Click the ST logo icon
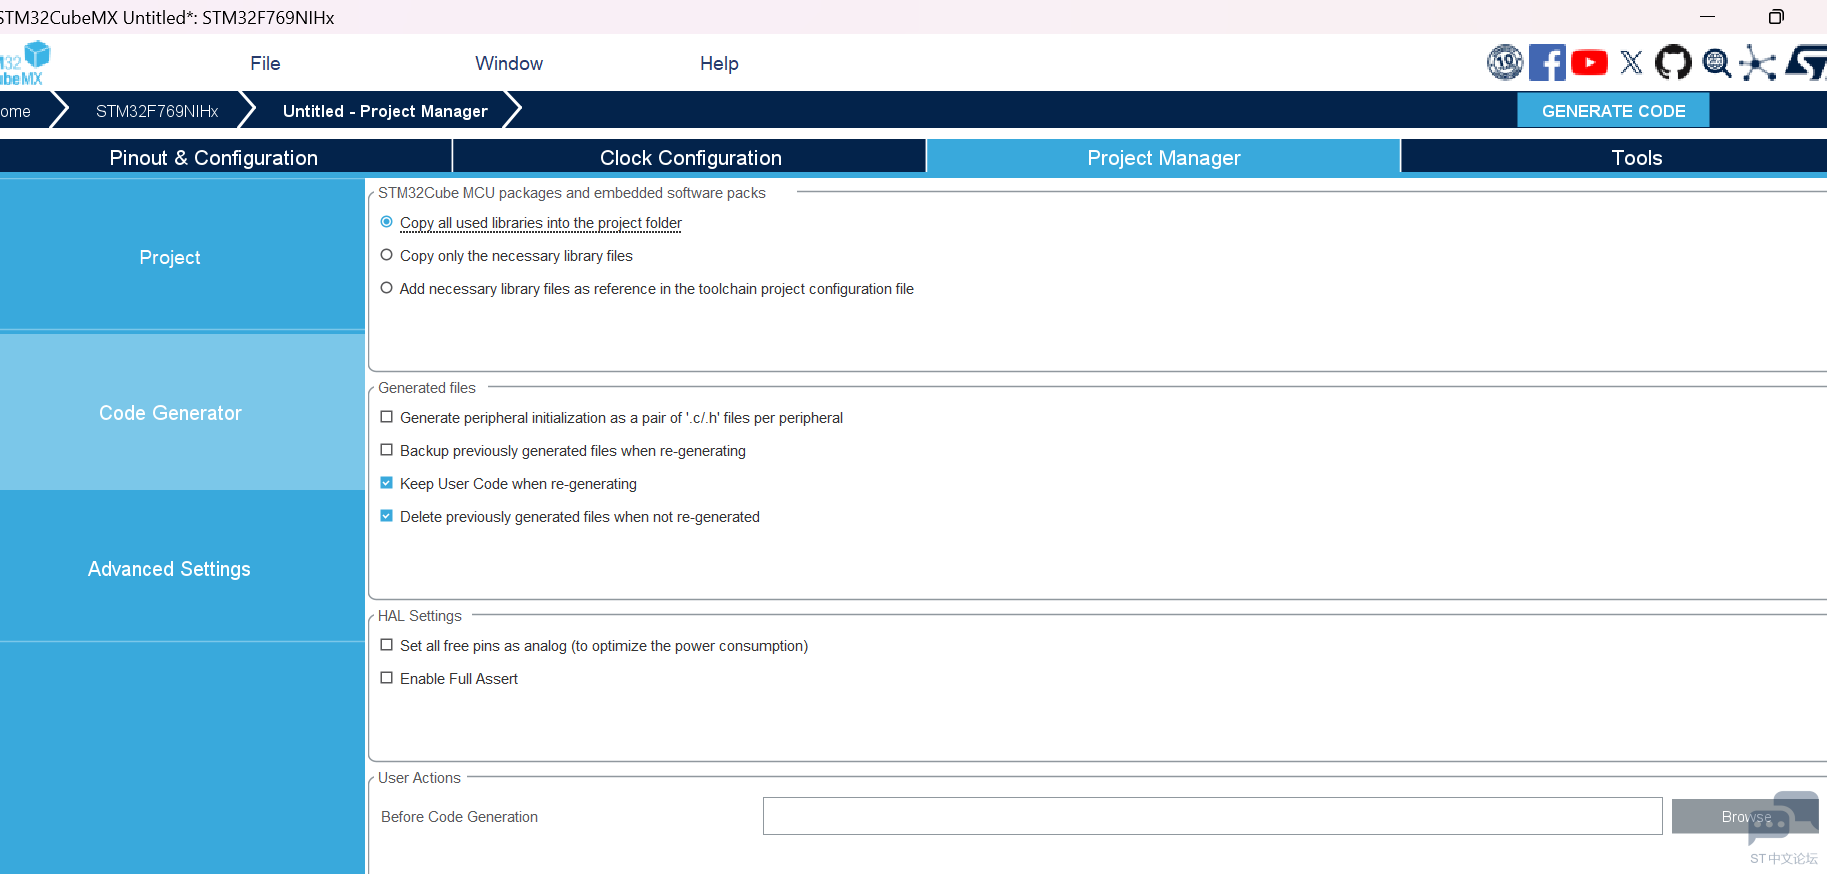The image size is (1827, 874). click(1807, 63)
